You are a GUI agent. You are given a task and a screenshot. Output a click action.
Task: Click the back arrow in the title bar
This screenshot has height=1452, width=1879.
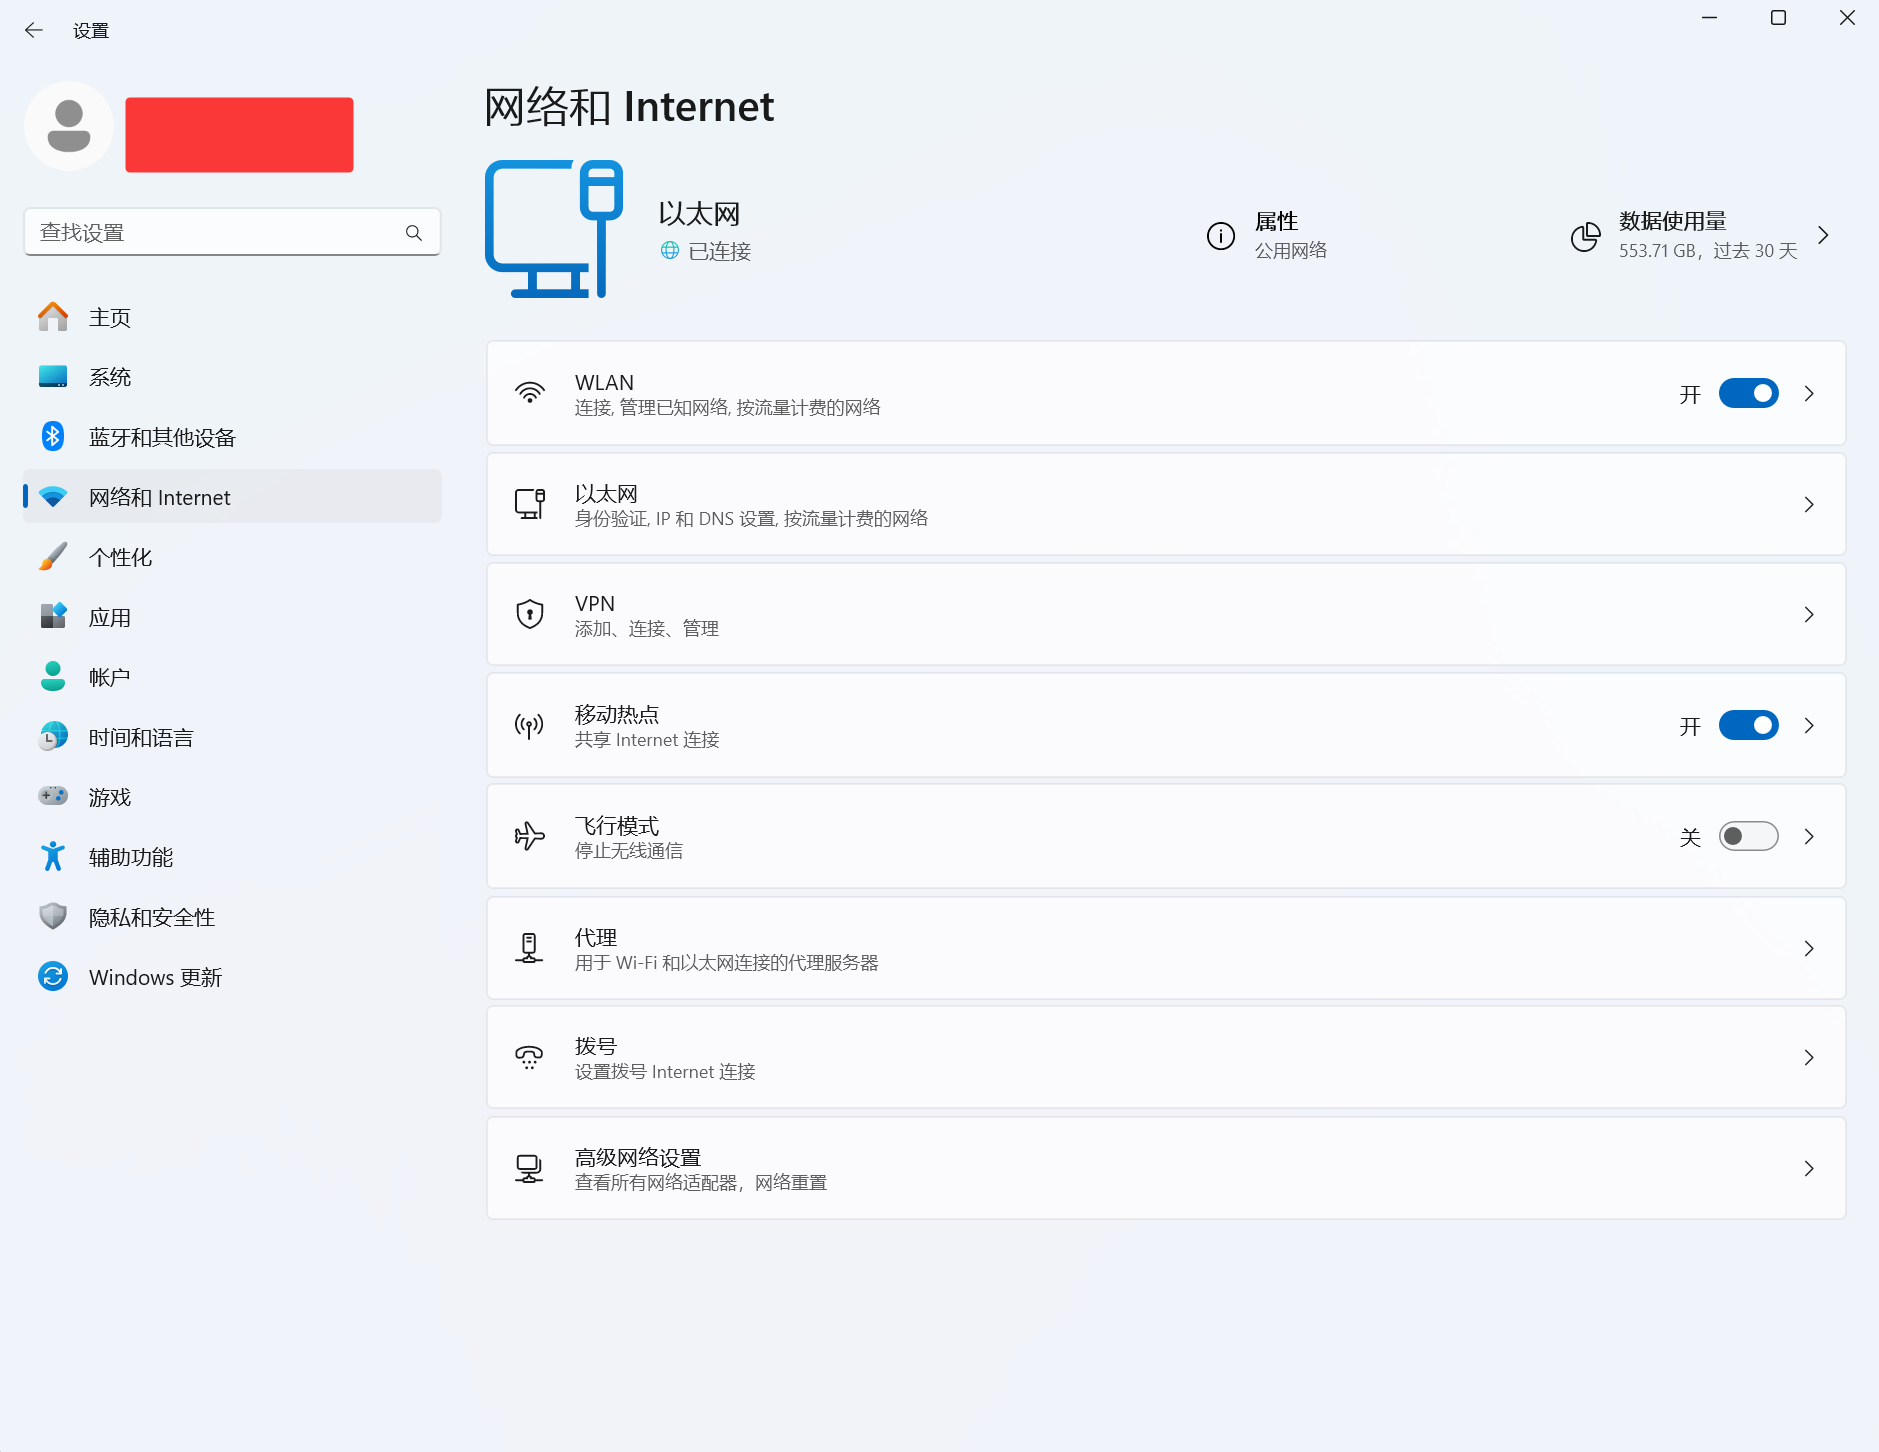pos(34,30)
